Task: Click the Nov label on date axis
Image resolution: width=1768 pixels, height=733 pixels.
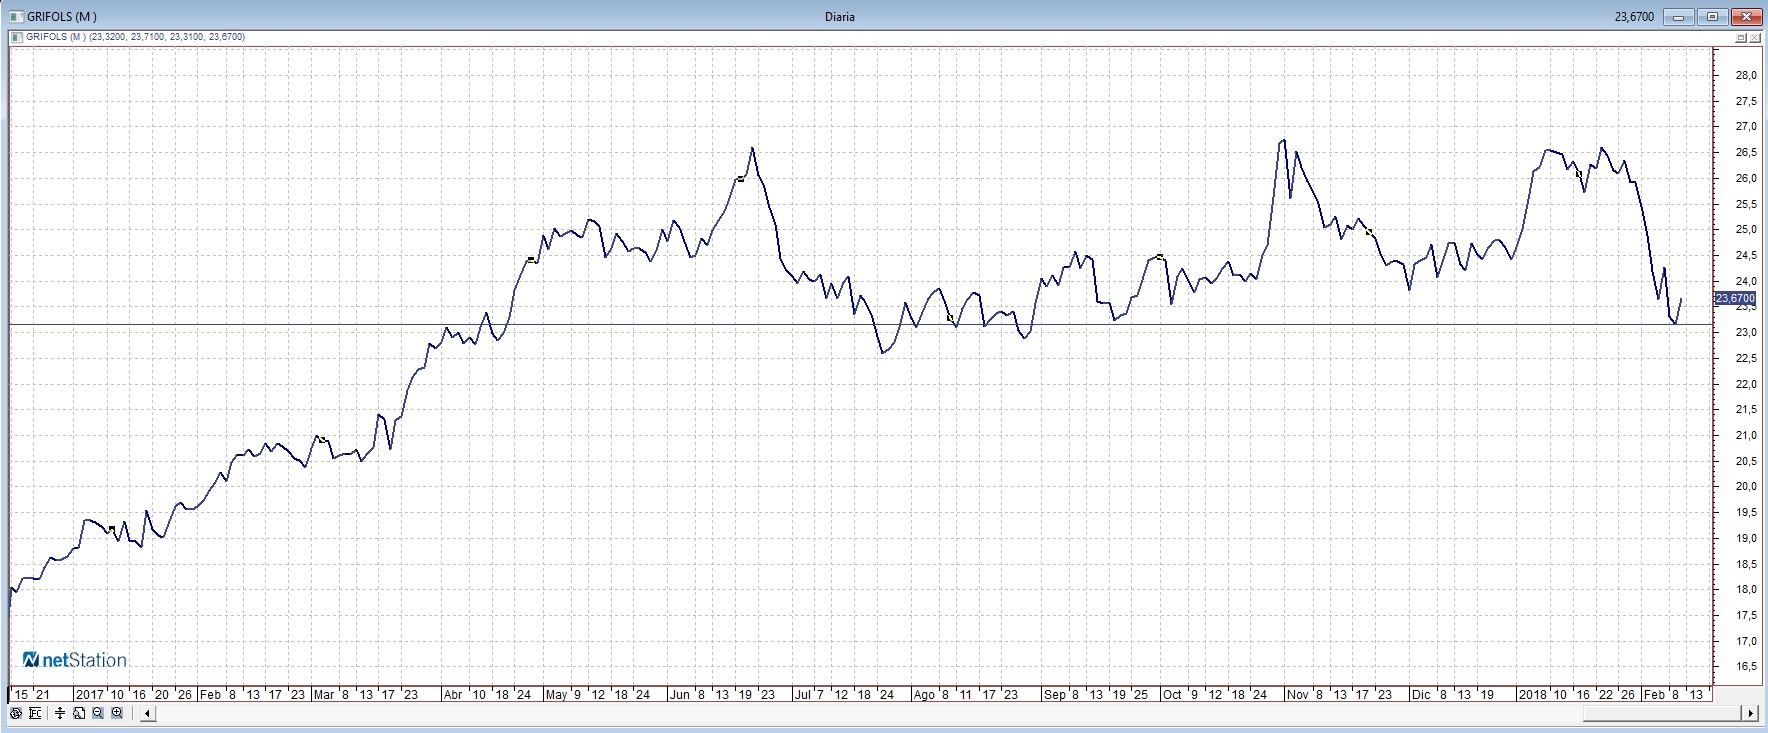Action: (x=1299, y=694)
